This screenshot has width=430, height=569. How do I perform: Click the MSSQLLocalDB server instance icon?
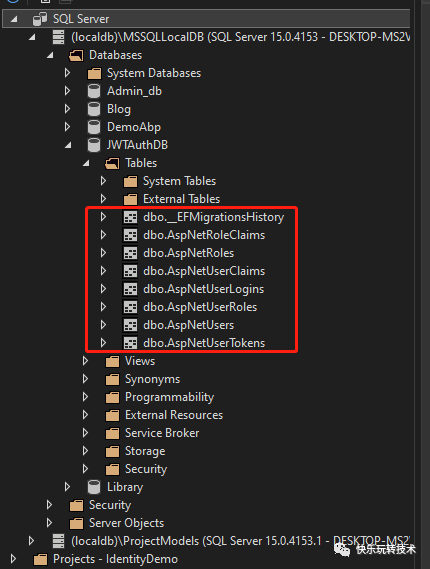tap(58, 37)
